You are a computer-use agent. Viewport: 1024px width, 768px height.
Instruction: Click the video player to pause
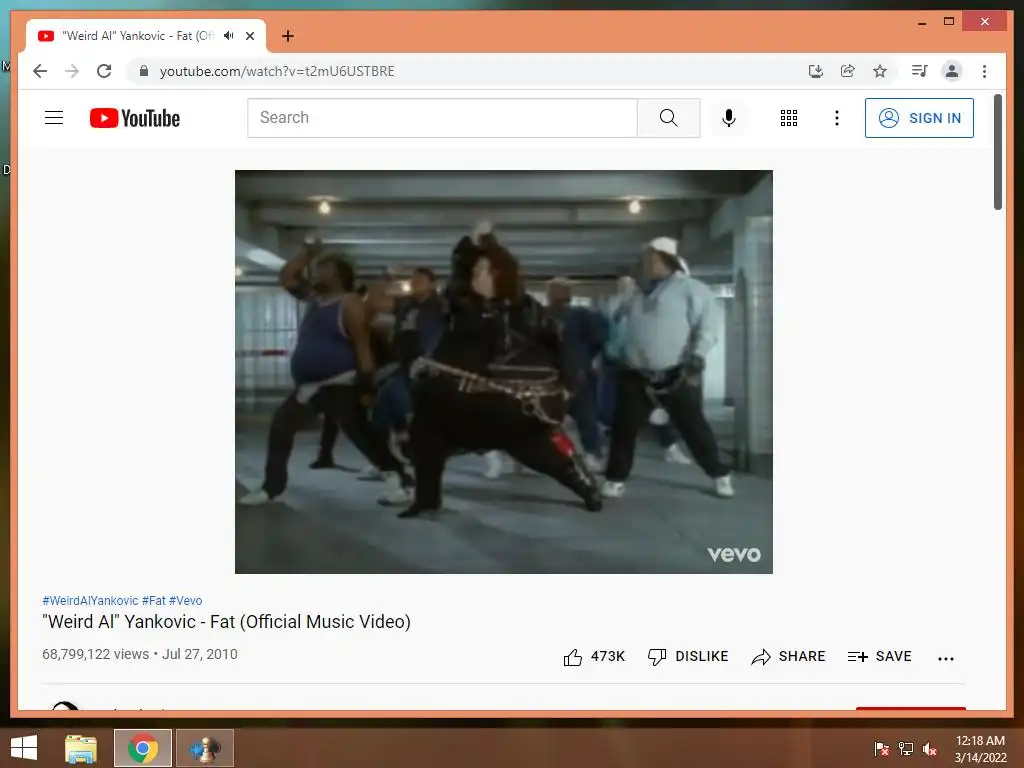504,372
